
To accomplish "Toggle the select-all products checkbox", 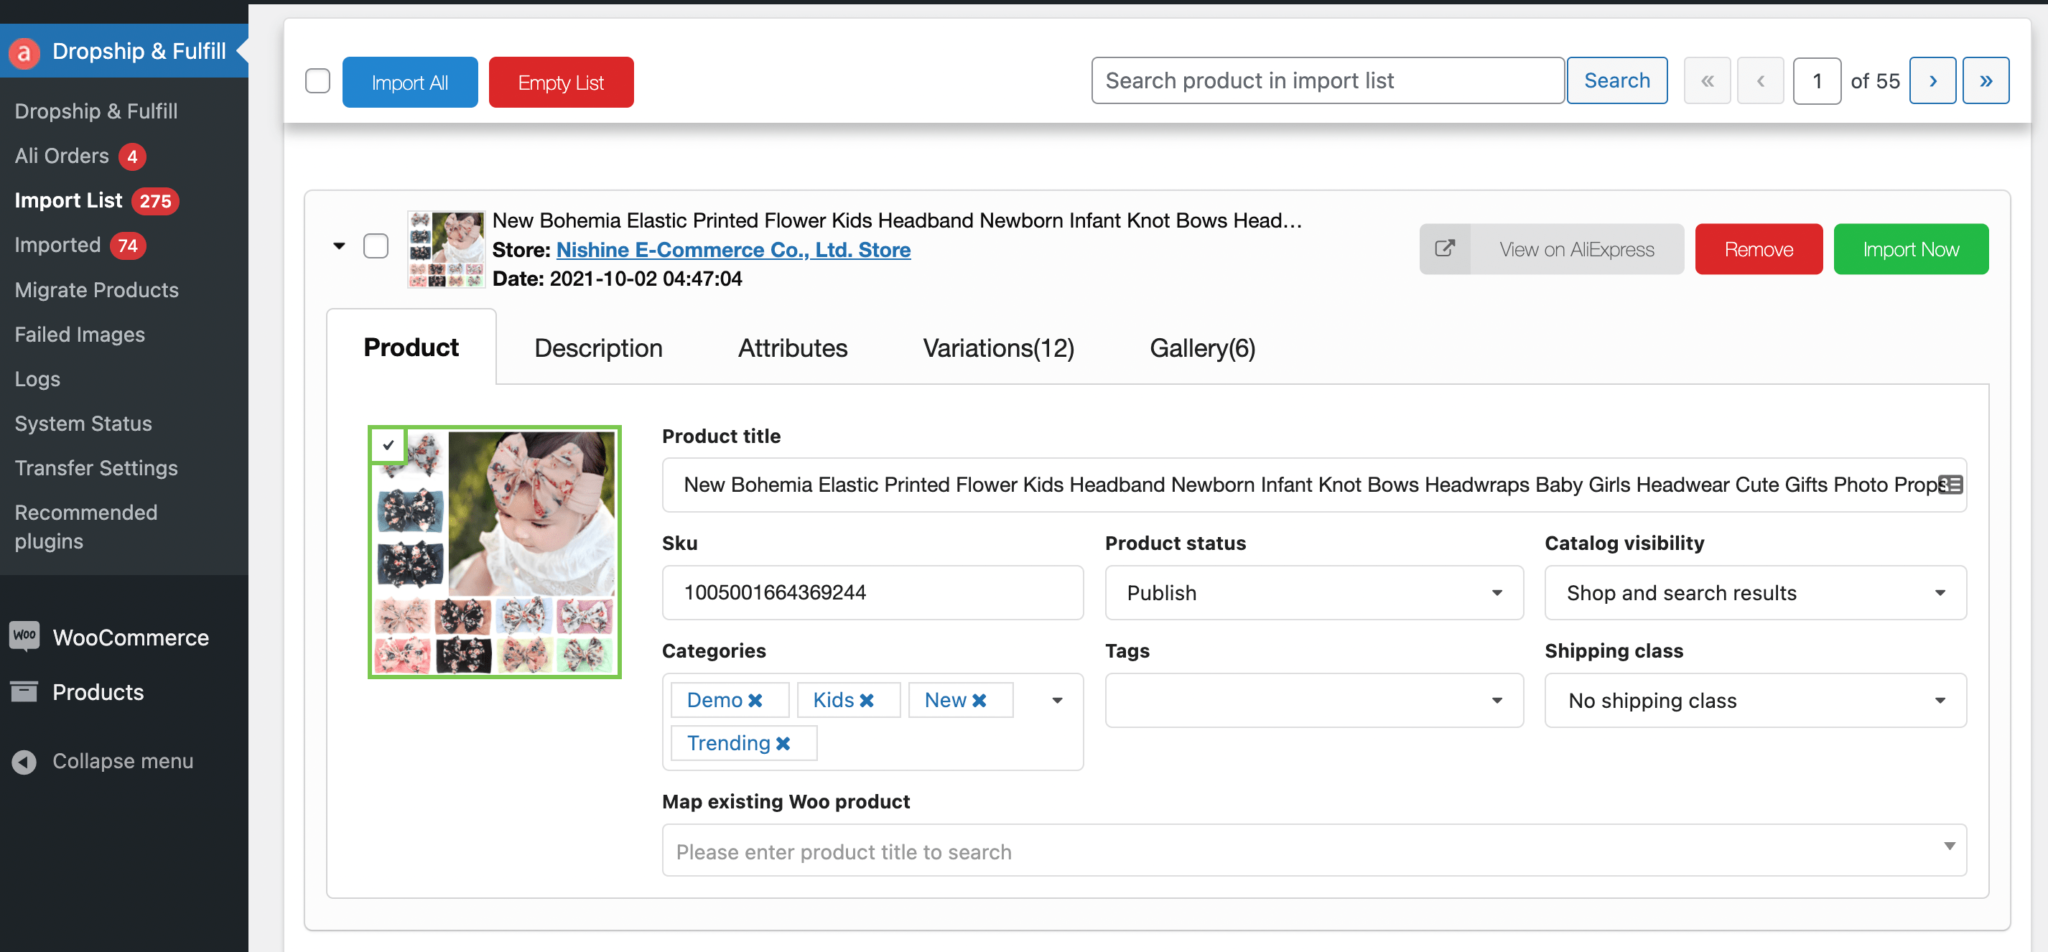I will pos(318,81).
